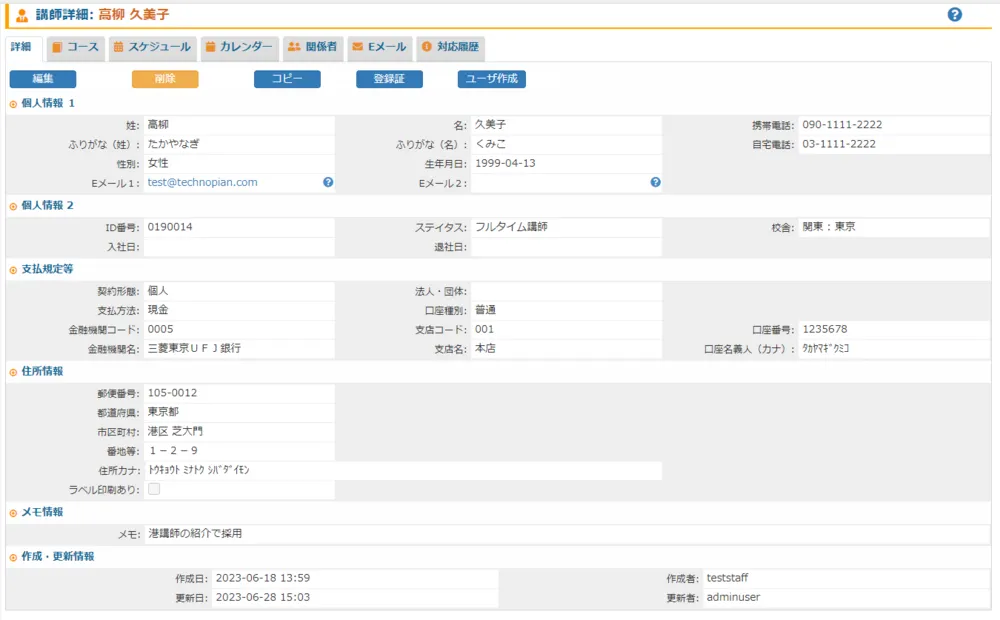Switch to the コース tab

76,47
